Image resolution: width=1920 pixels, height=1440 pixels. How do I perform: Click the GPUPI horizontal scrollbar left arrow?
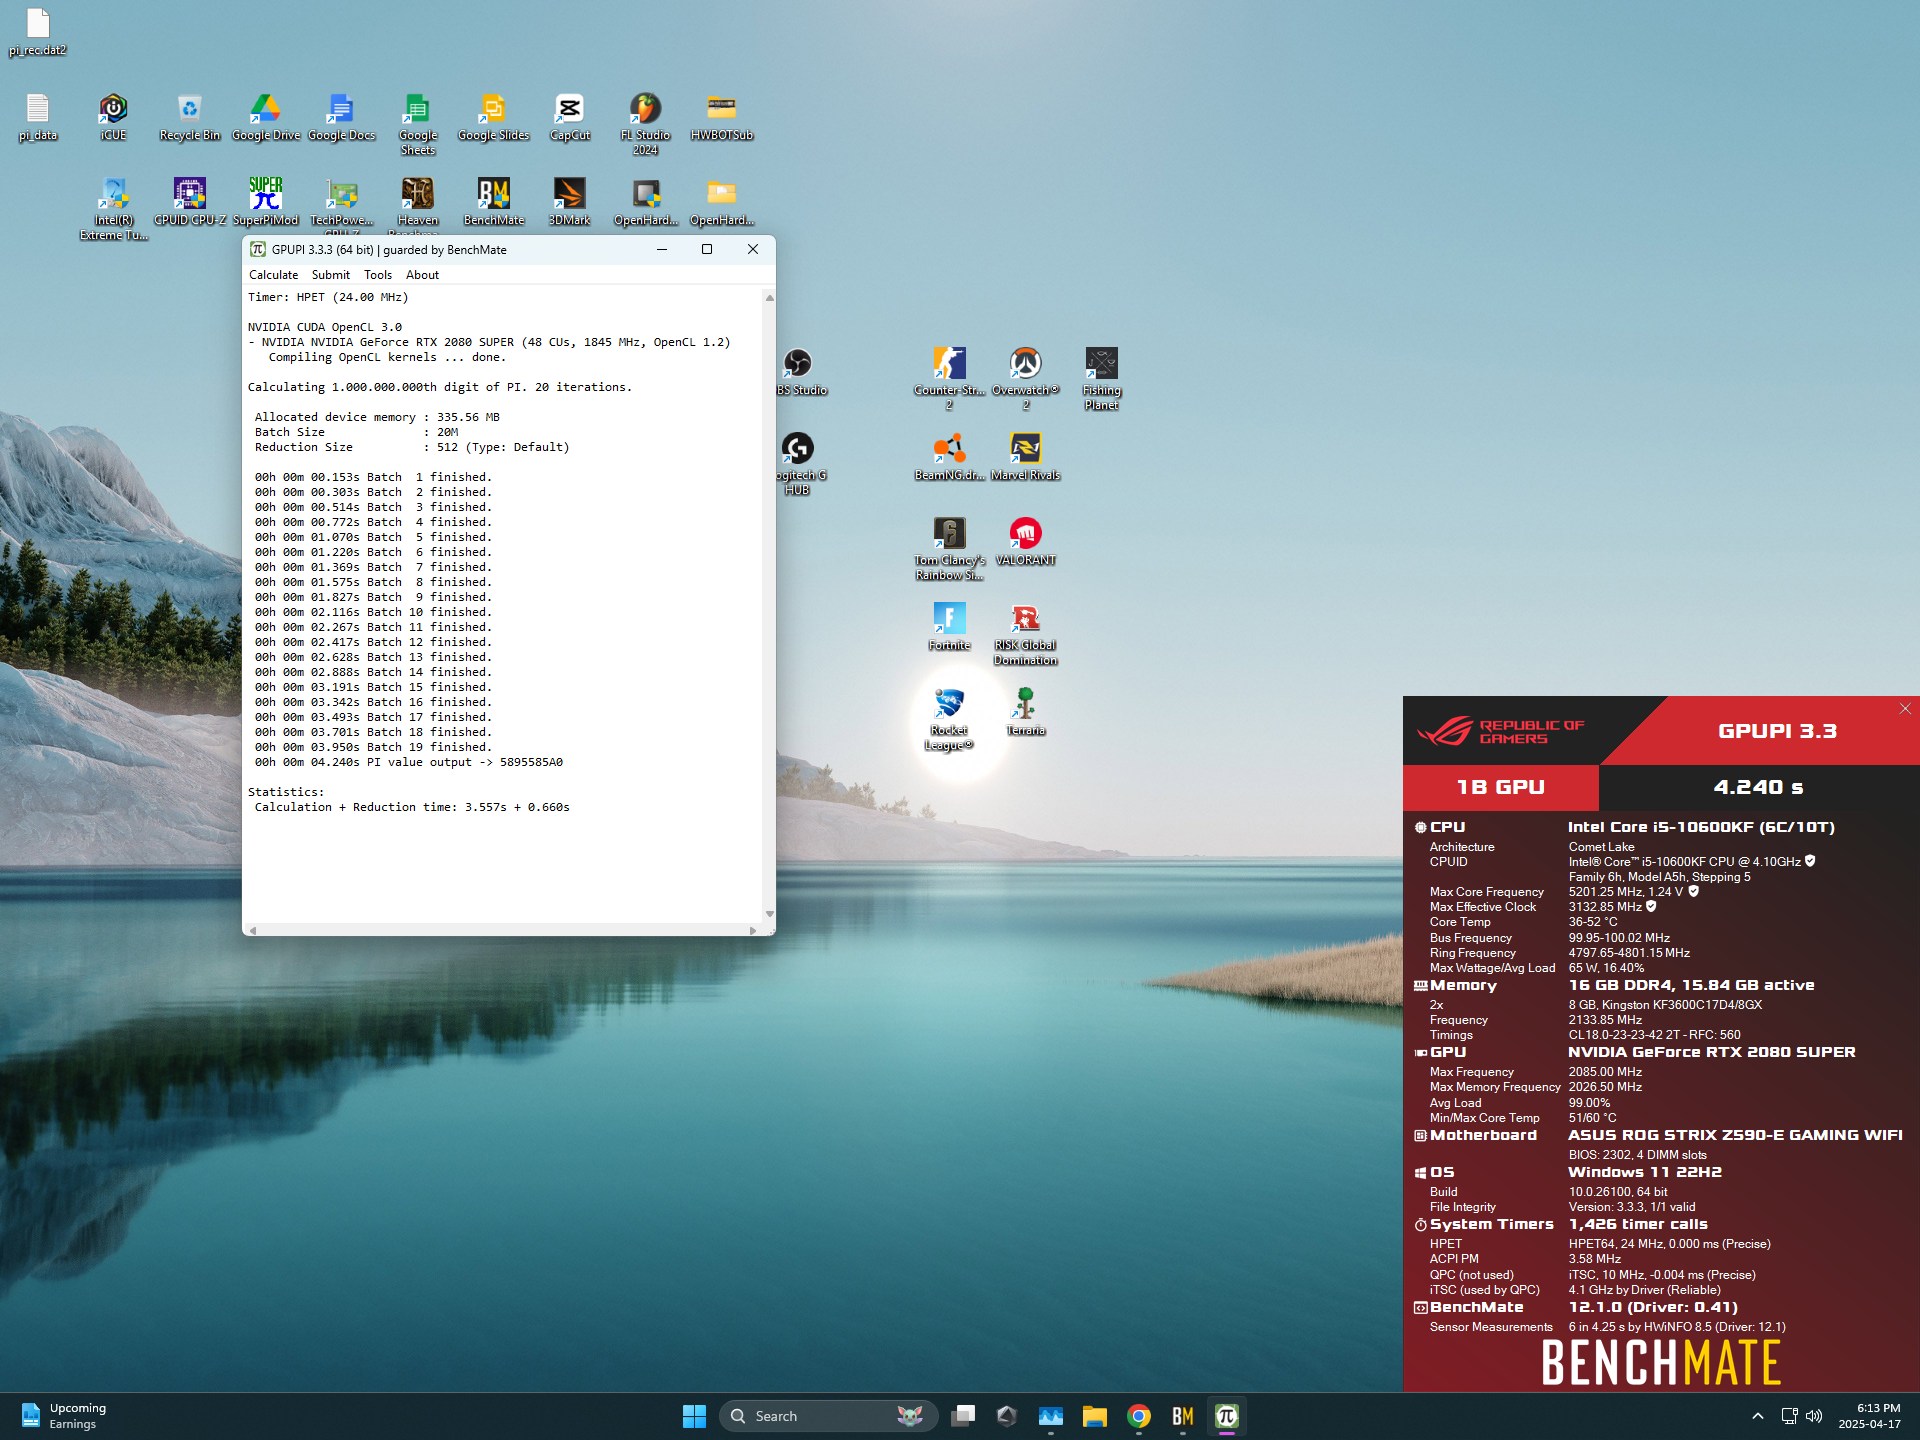(x=253, y=930)
